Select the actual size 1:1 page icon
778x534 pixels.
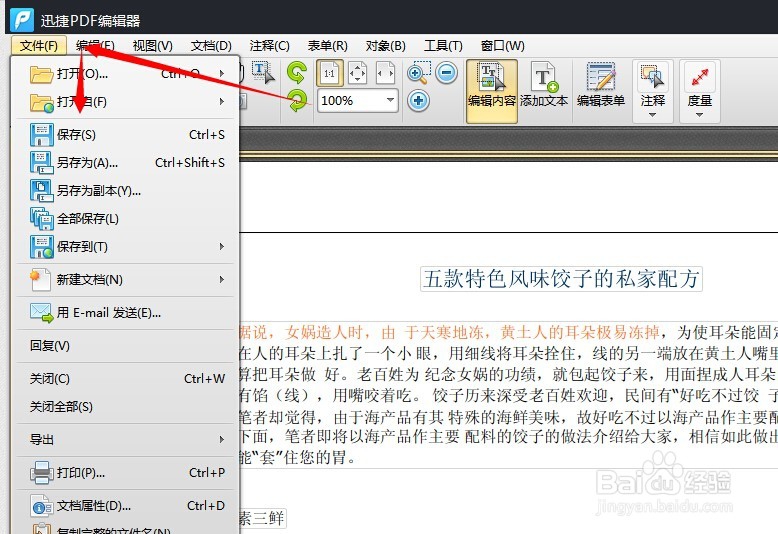[x=329, y=73]
